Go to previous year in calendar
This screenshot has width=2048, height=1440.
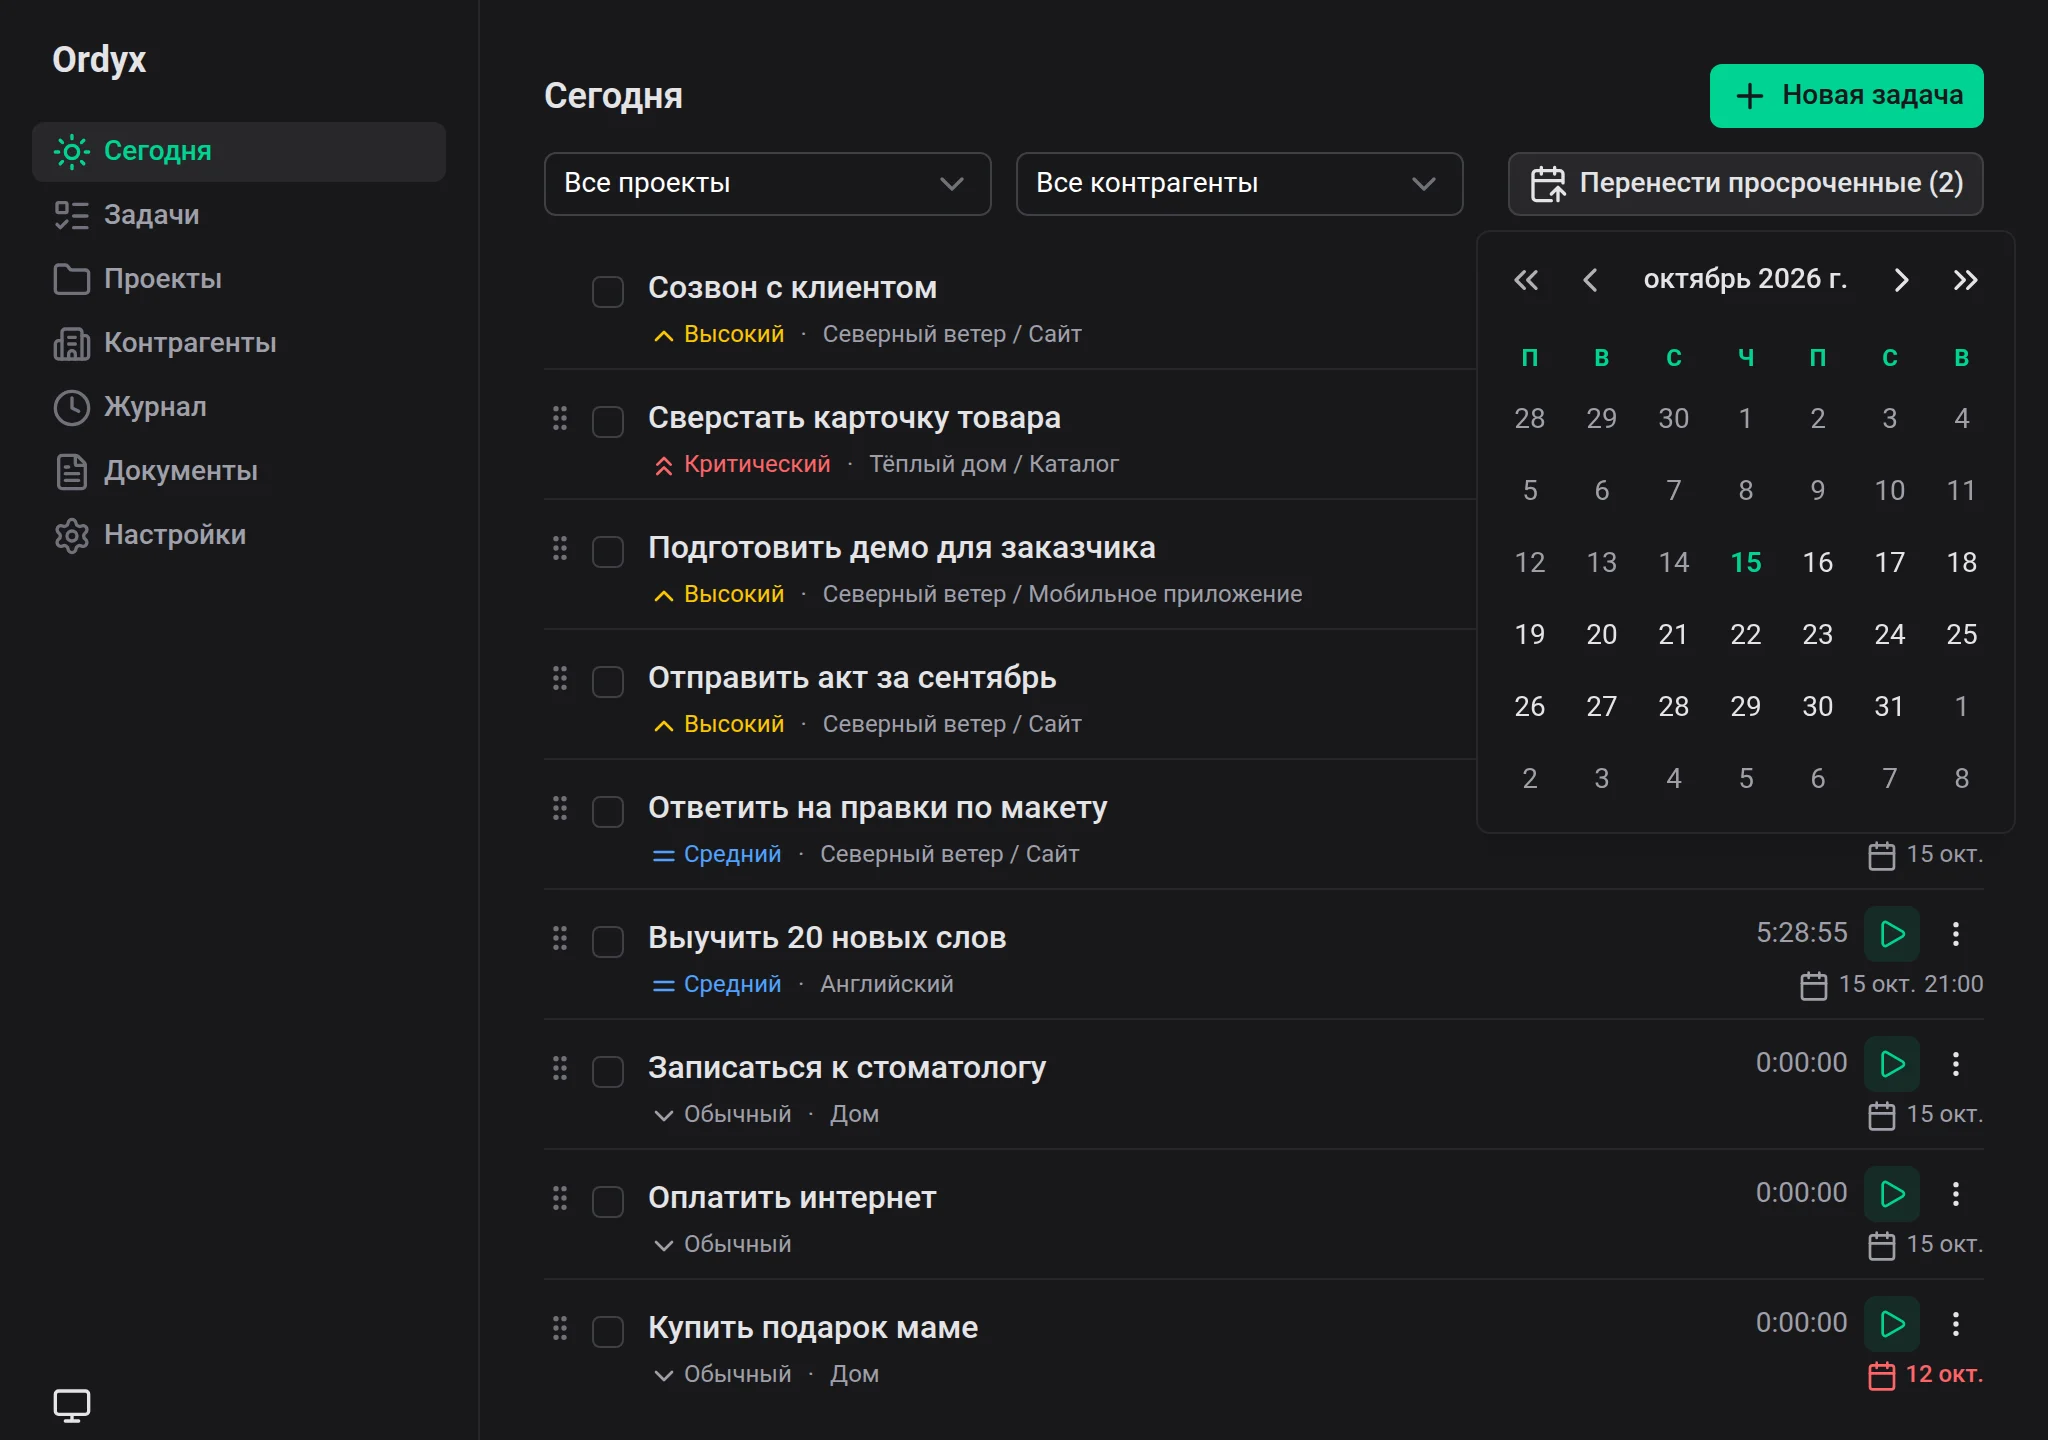pyautogui.click(x=1526, y=280)
